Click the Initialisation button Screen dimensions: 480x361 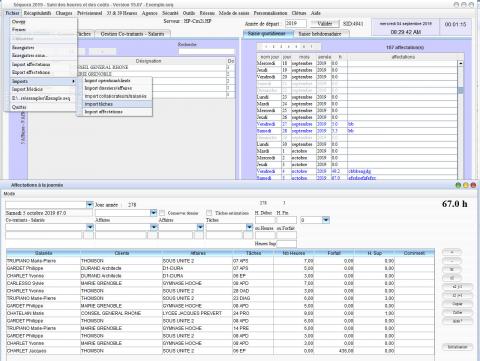(457, 347)
